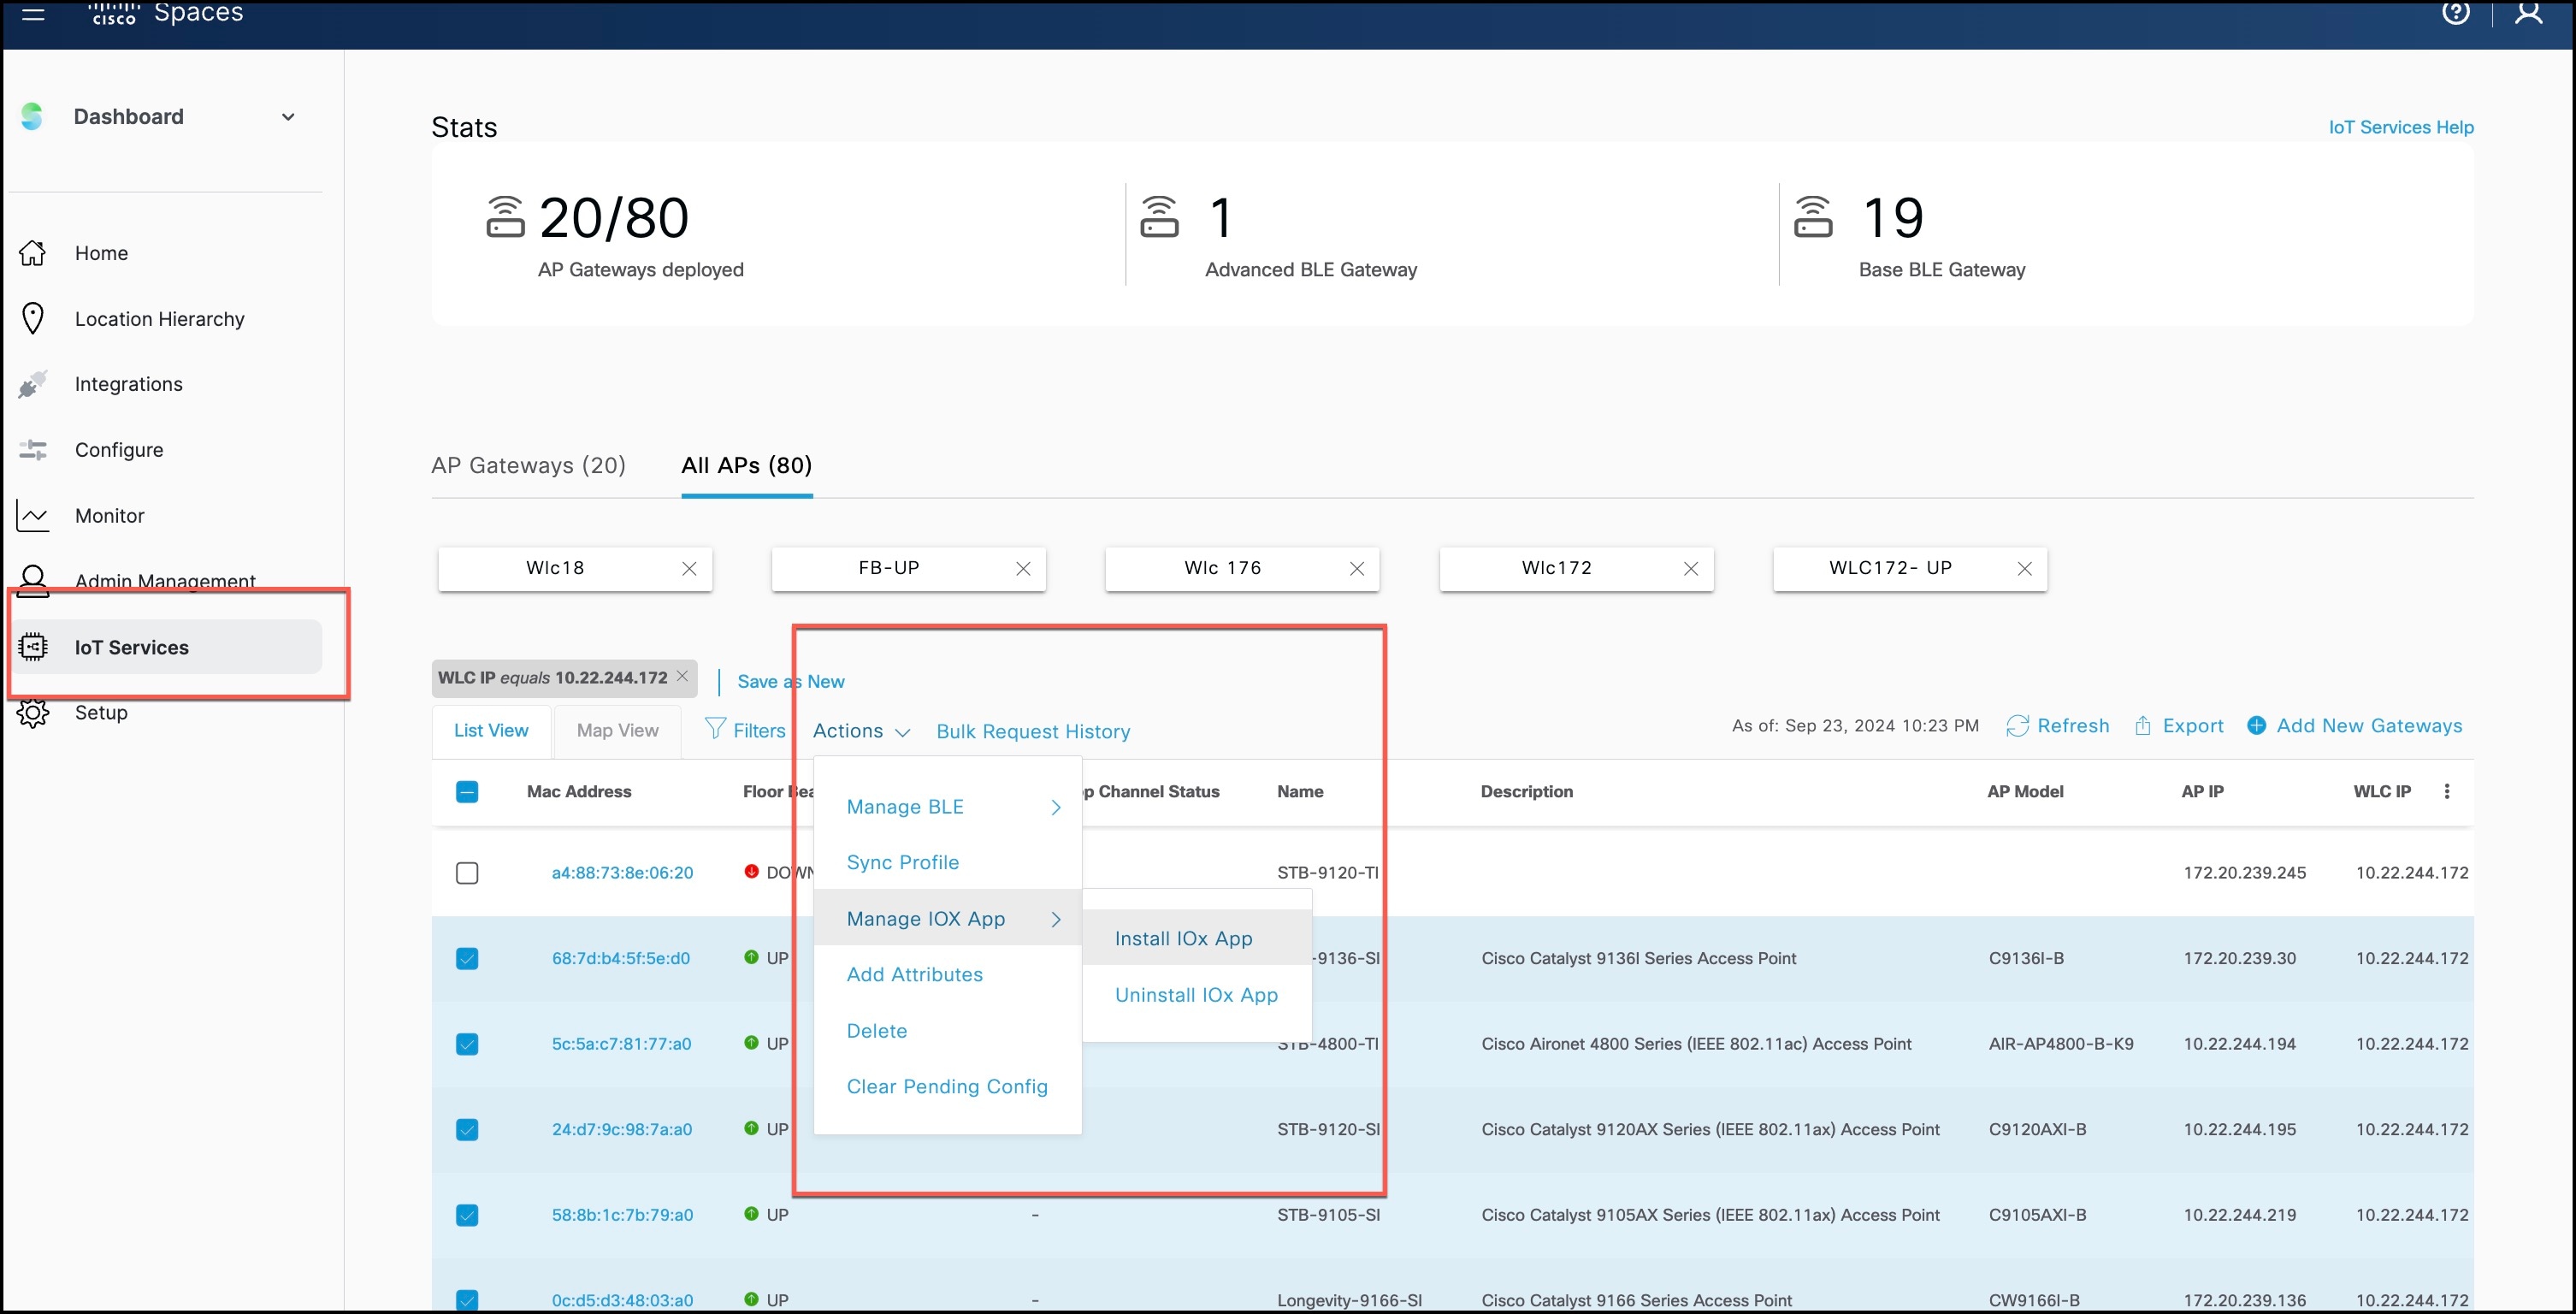Screen dimensions: 2576x1314
Task: Check the row for a4:88:73:8e:06:20
Action: coord(467,873)
